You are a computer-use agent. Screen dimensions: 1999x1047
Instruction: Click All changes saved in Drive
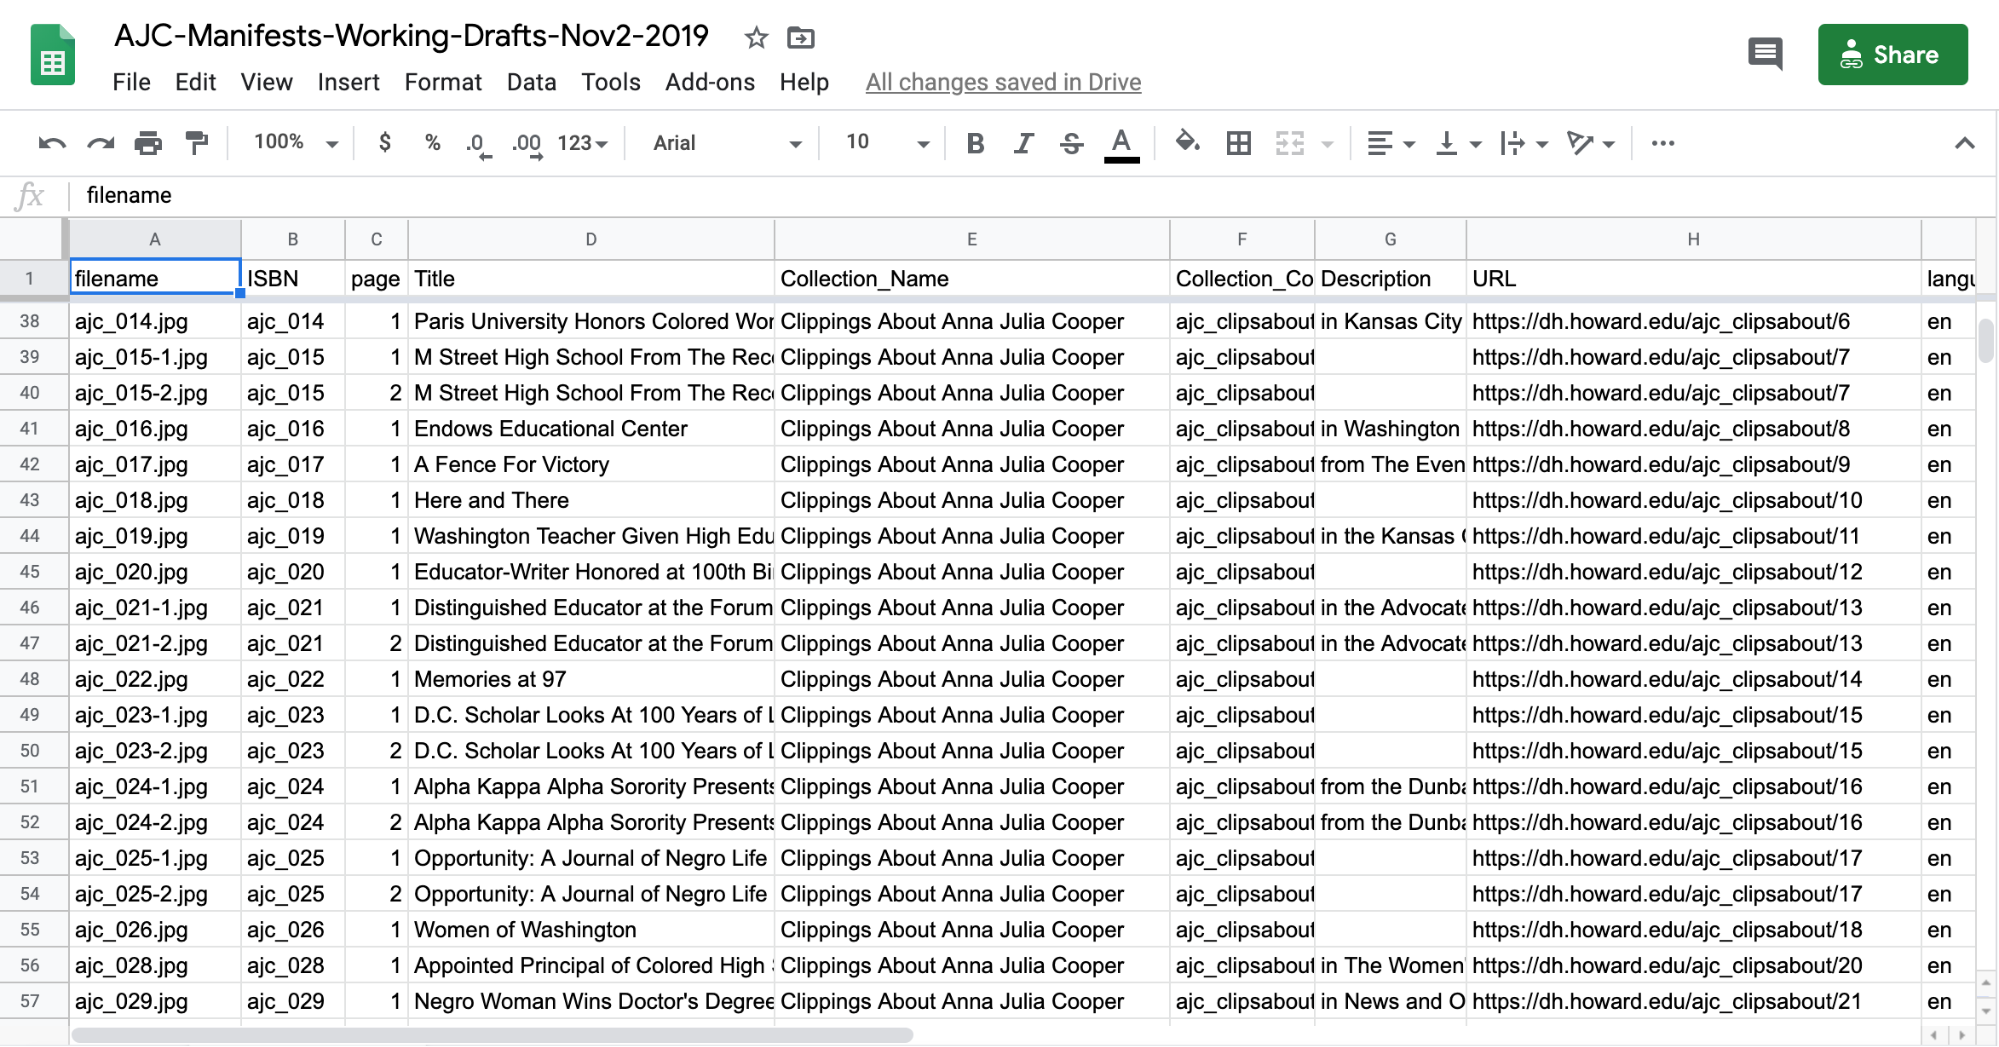(1003, 82)
